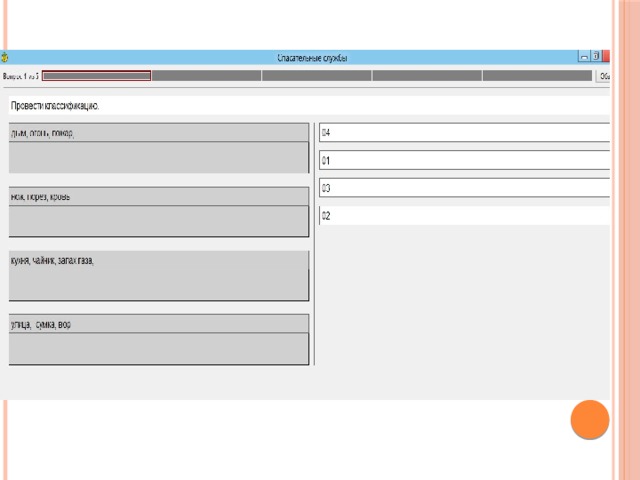The image size is (640, 480).
Task: Click the answer item 02
Action: [464, 215]
